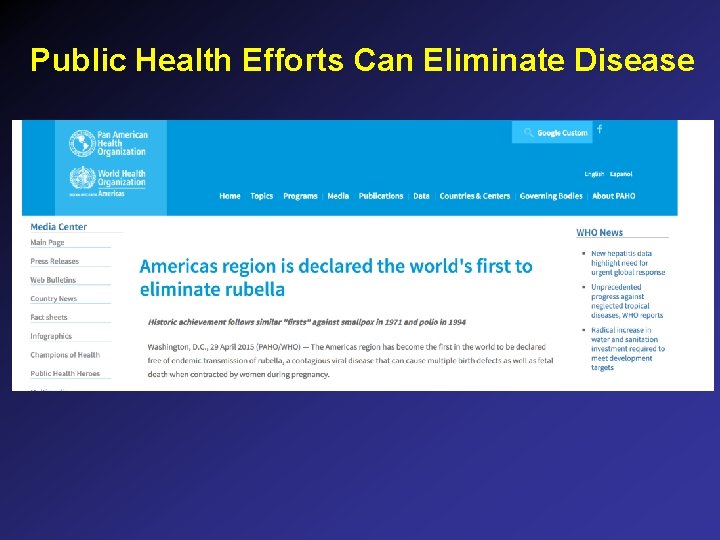Click the Google Custom search field
Screen dimensions: 720x540
point(552,133)
